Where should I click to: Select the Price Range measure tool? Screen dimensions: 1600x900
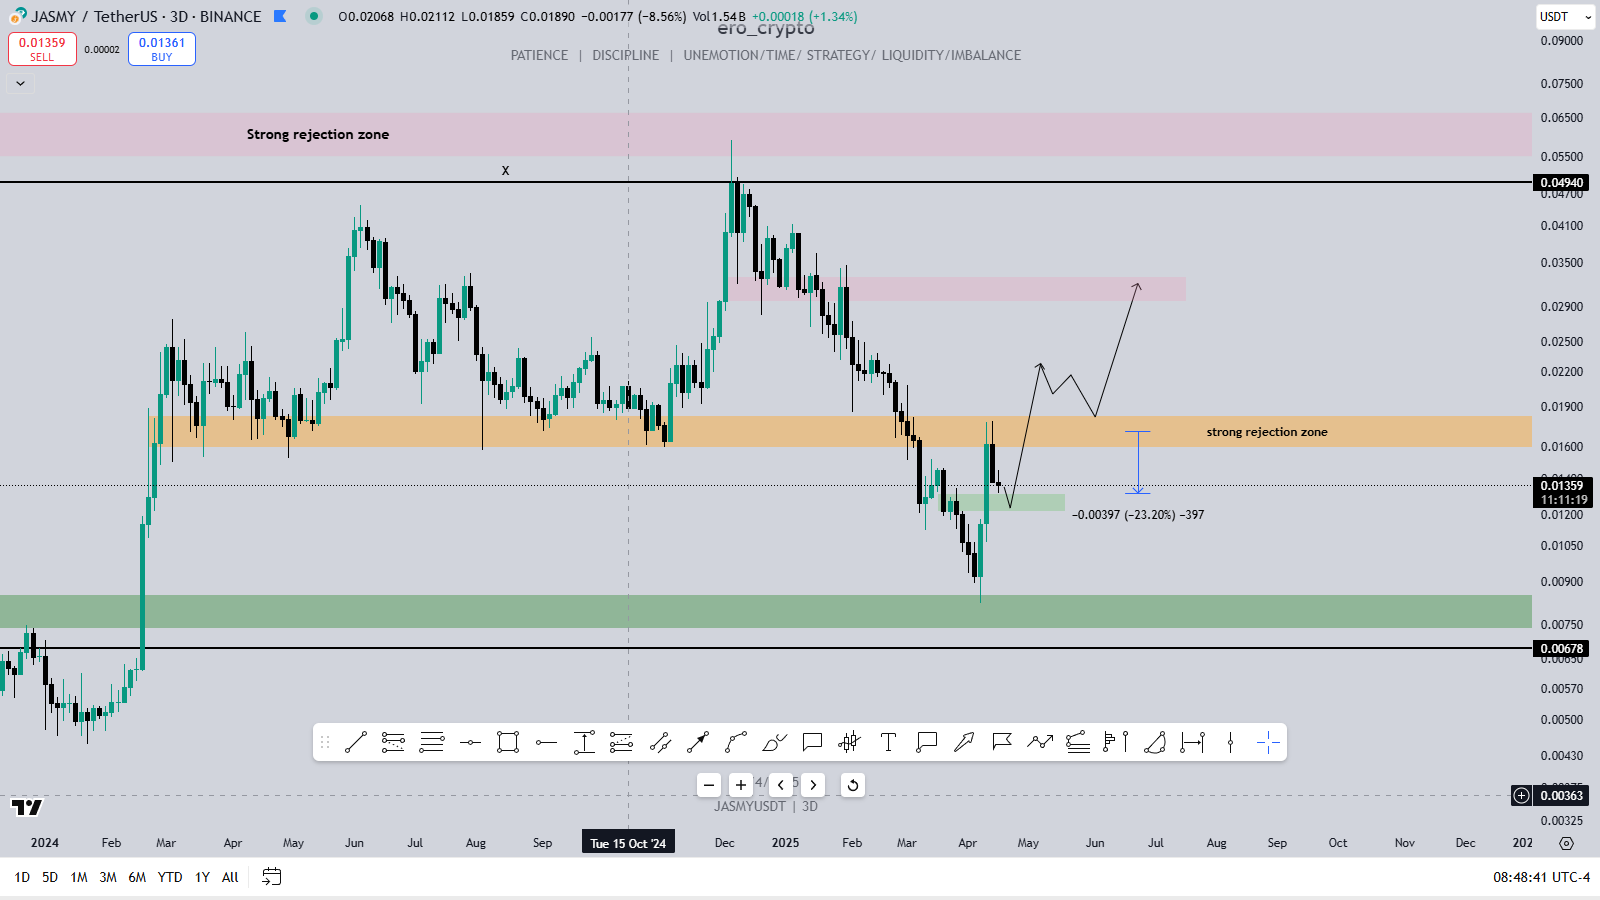click(x=584, y=742)
